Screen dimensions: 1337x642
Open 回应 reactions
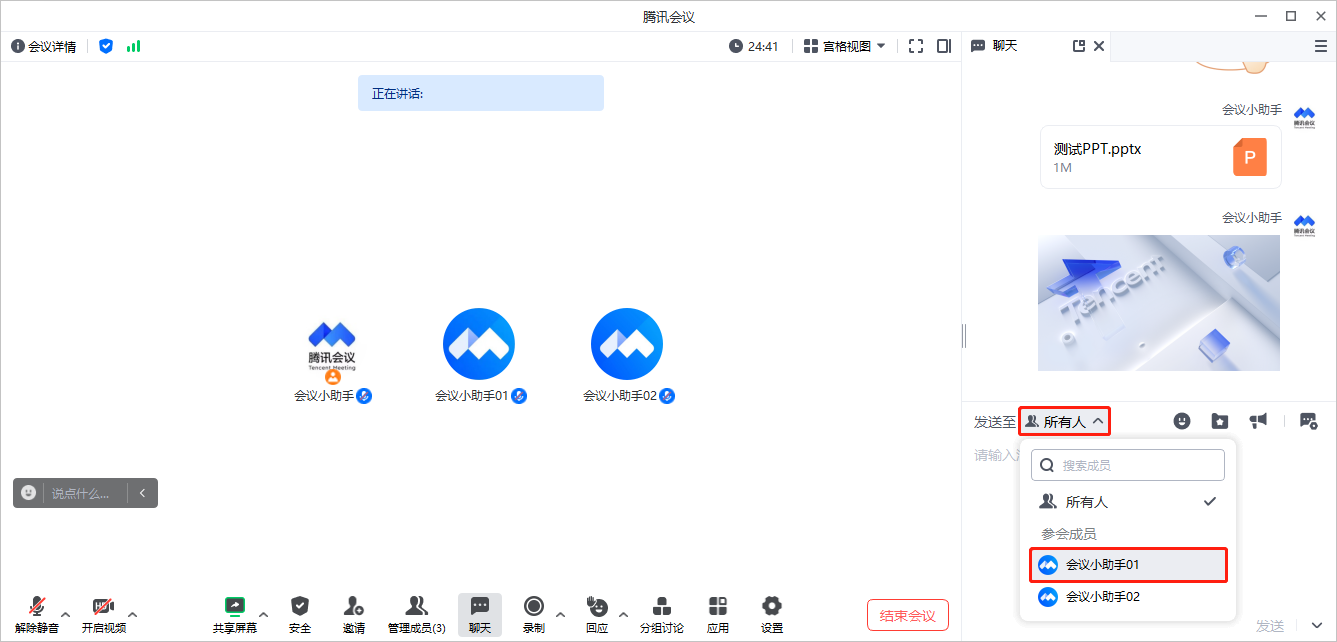[x=597, y=615]
